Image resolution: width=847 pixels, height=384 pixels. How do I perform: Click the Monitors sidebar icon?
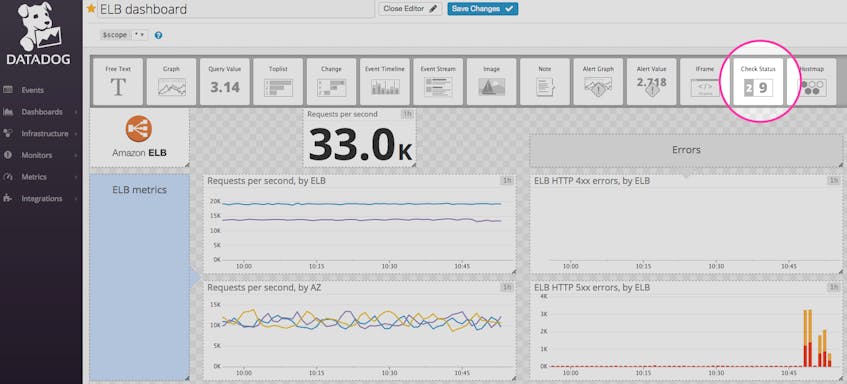pyautogui.click(x=8, y=155)
